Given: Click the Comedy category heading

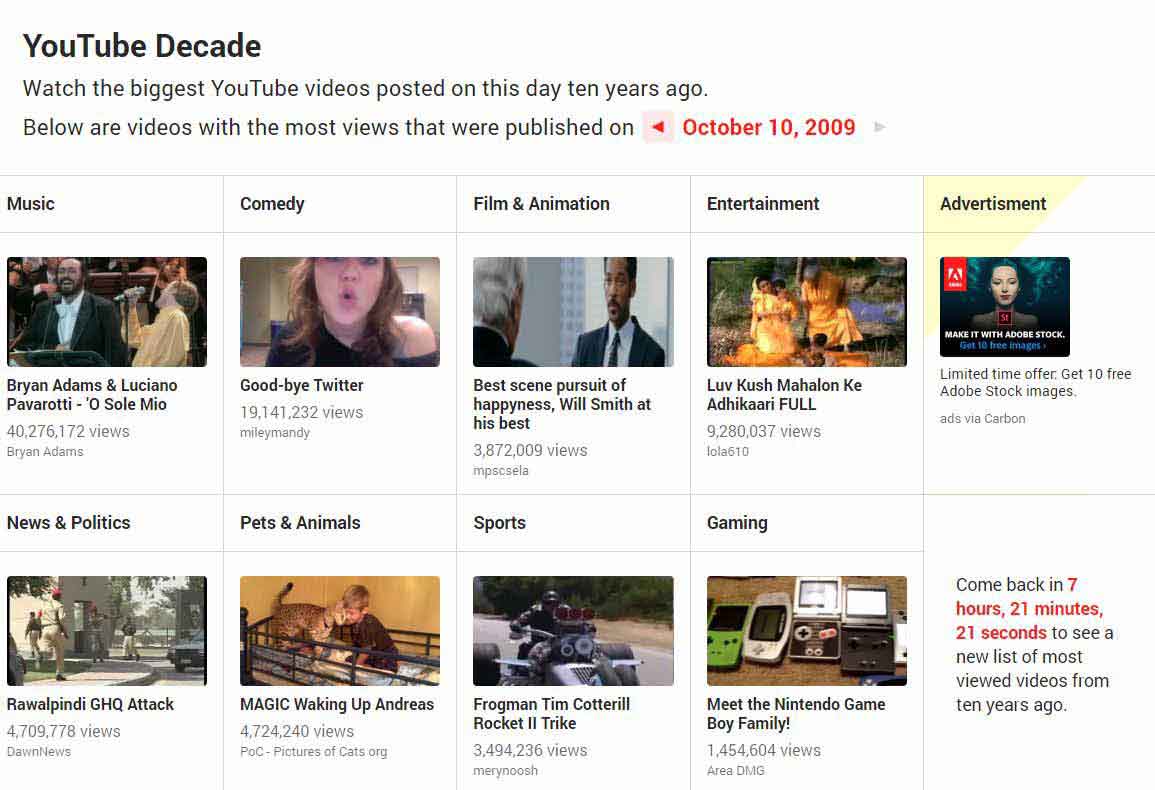Looking at the screenshot, I should tap(272, 203).
